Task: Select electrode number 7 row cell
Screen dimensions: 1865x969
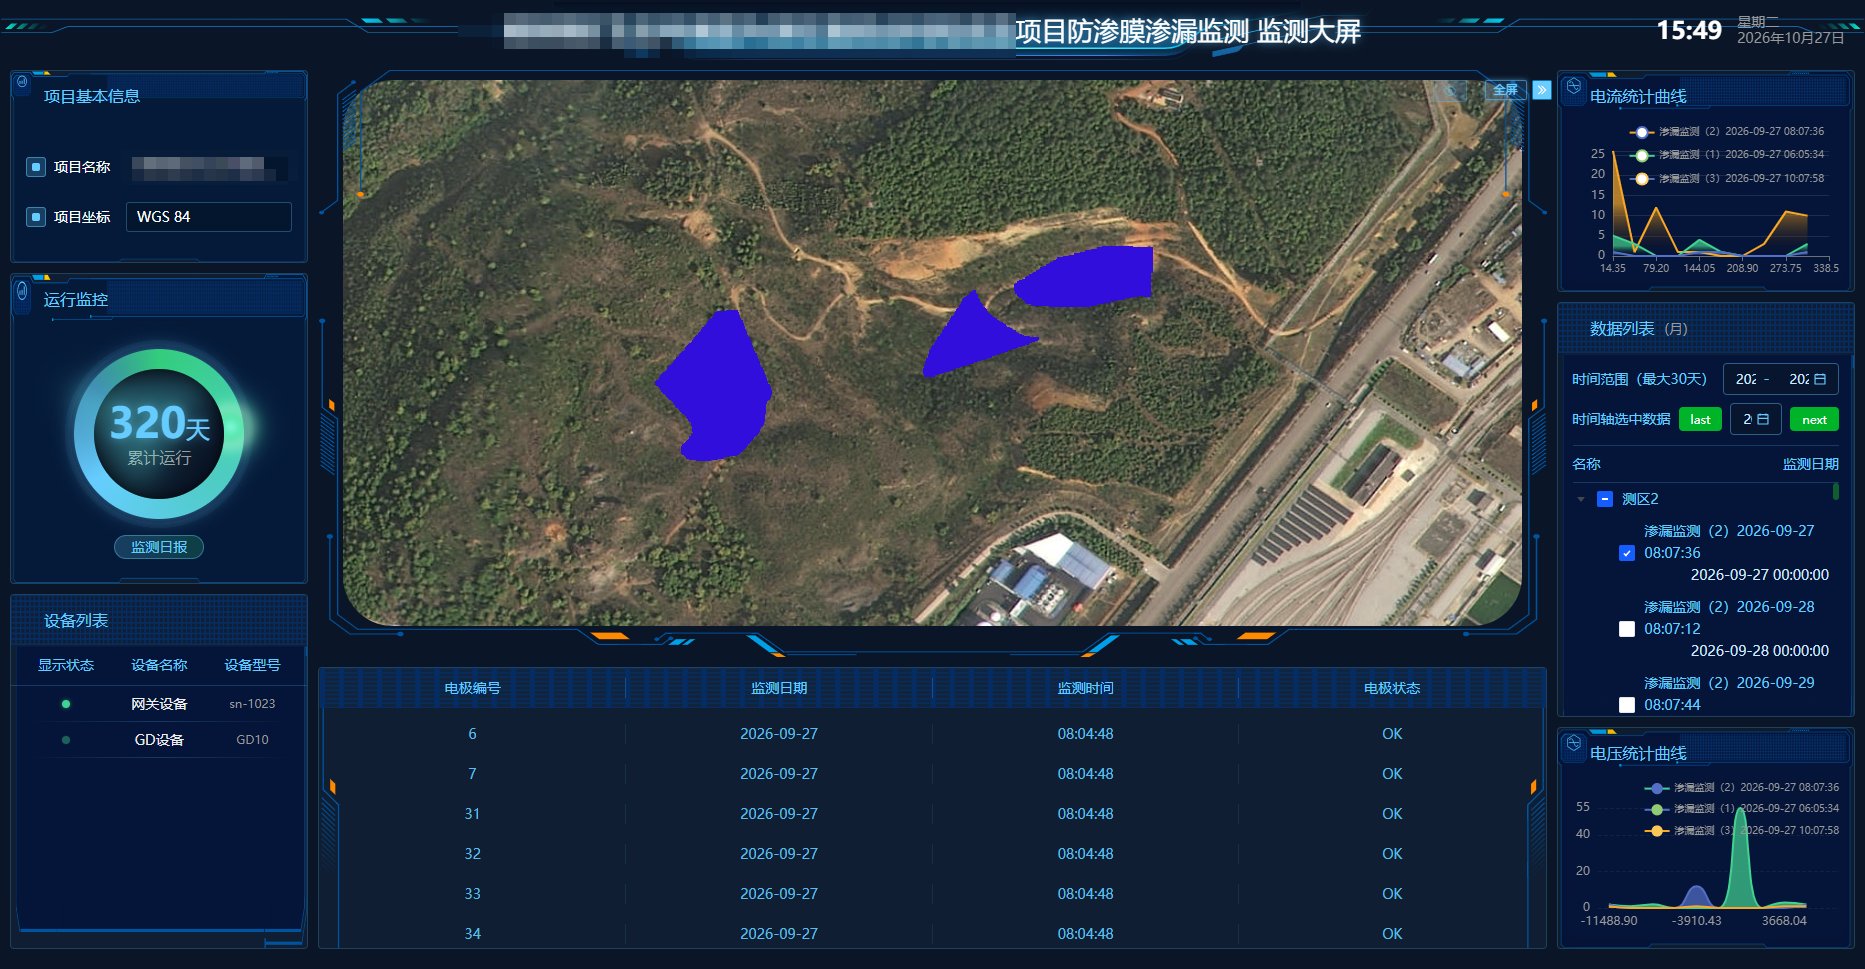Action: [472, 774]
